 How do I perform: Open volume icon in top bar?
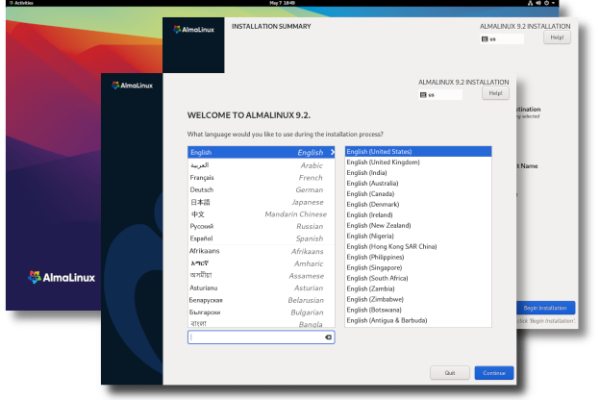(538, 3)
